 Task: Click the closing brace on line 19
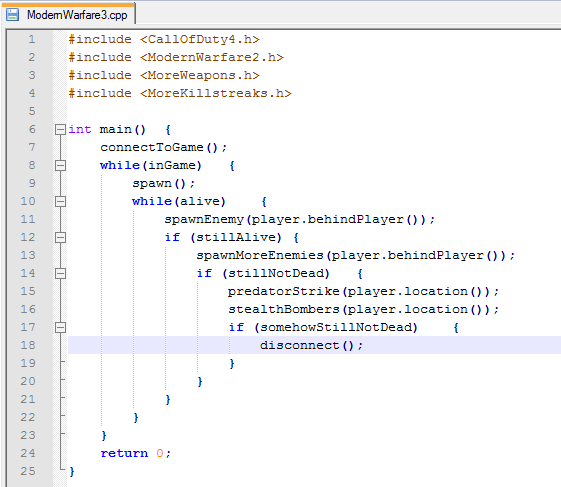[232, 364]
